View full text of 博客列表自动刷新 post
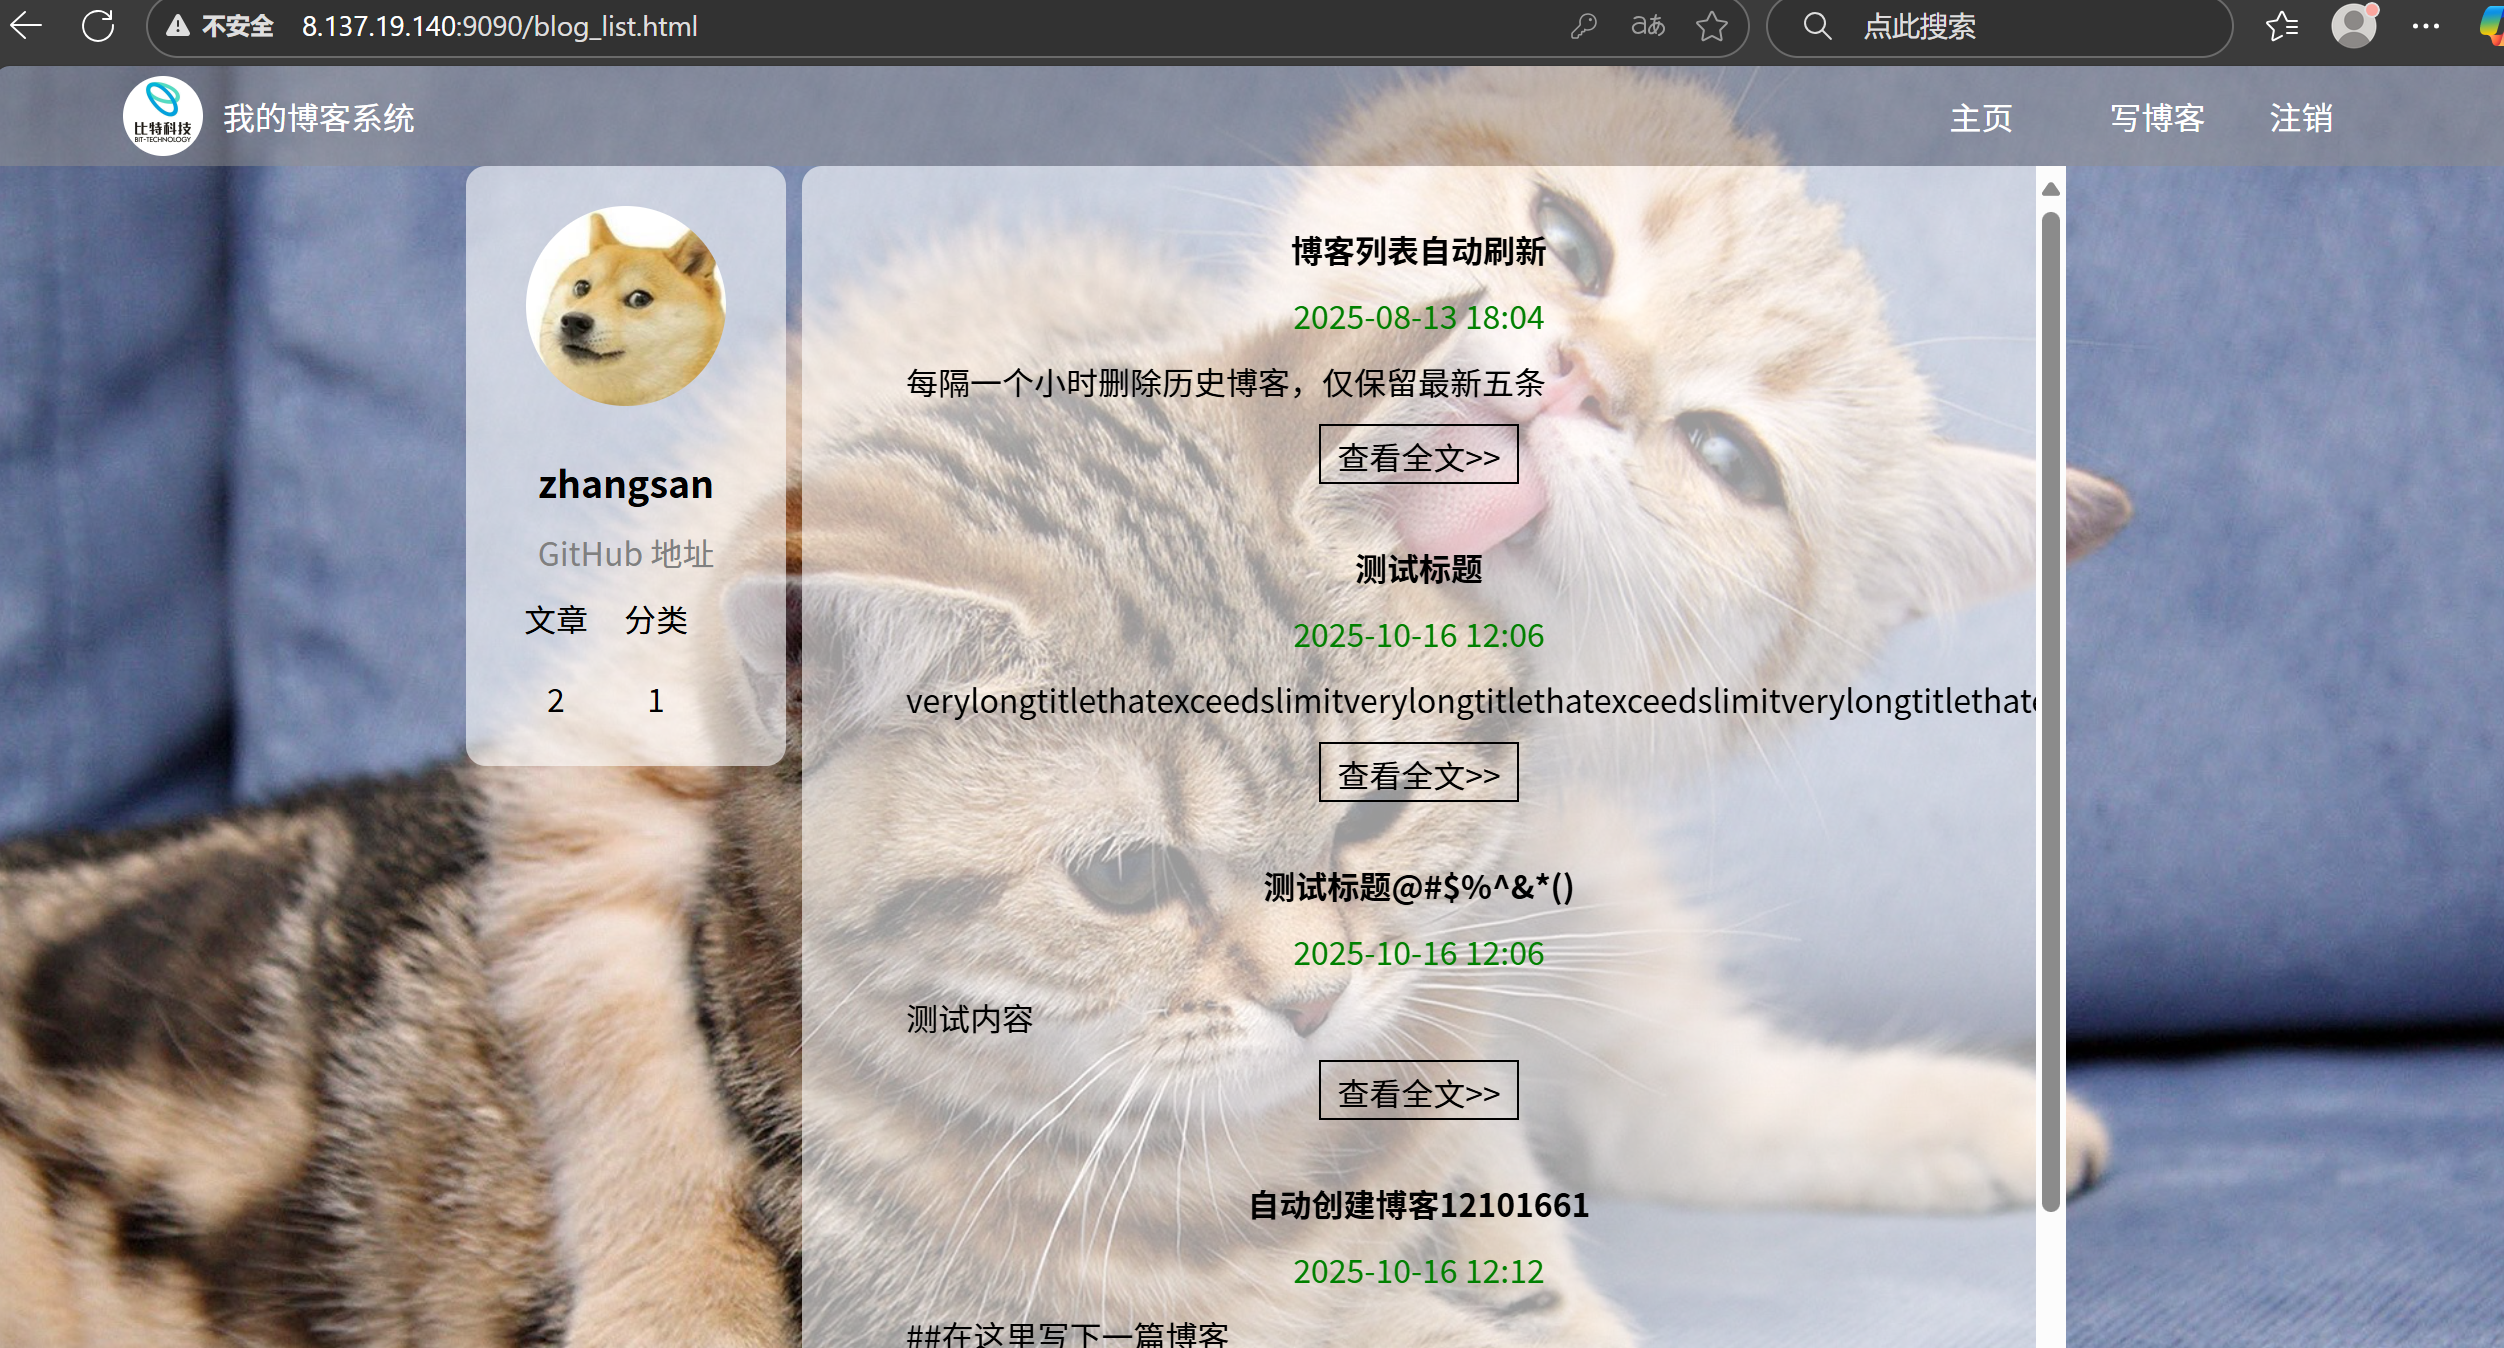 coord(1418,455)
